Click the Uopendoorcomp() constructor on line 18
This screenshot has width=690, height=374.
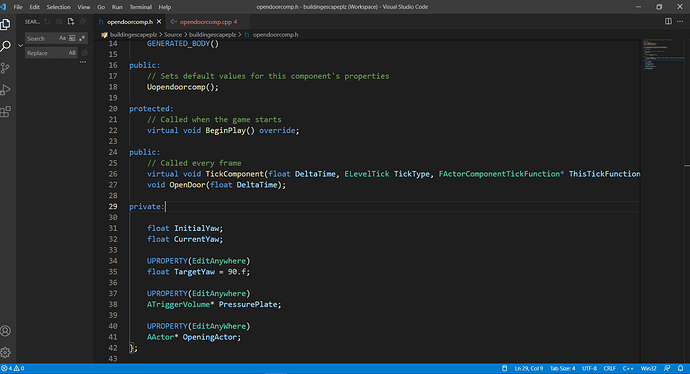coord(180,87)
